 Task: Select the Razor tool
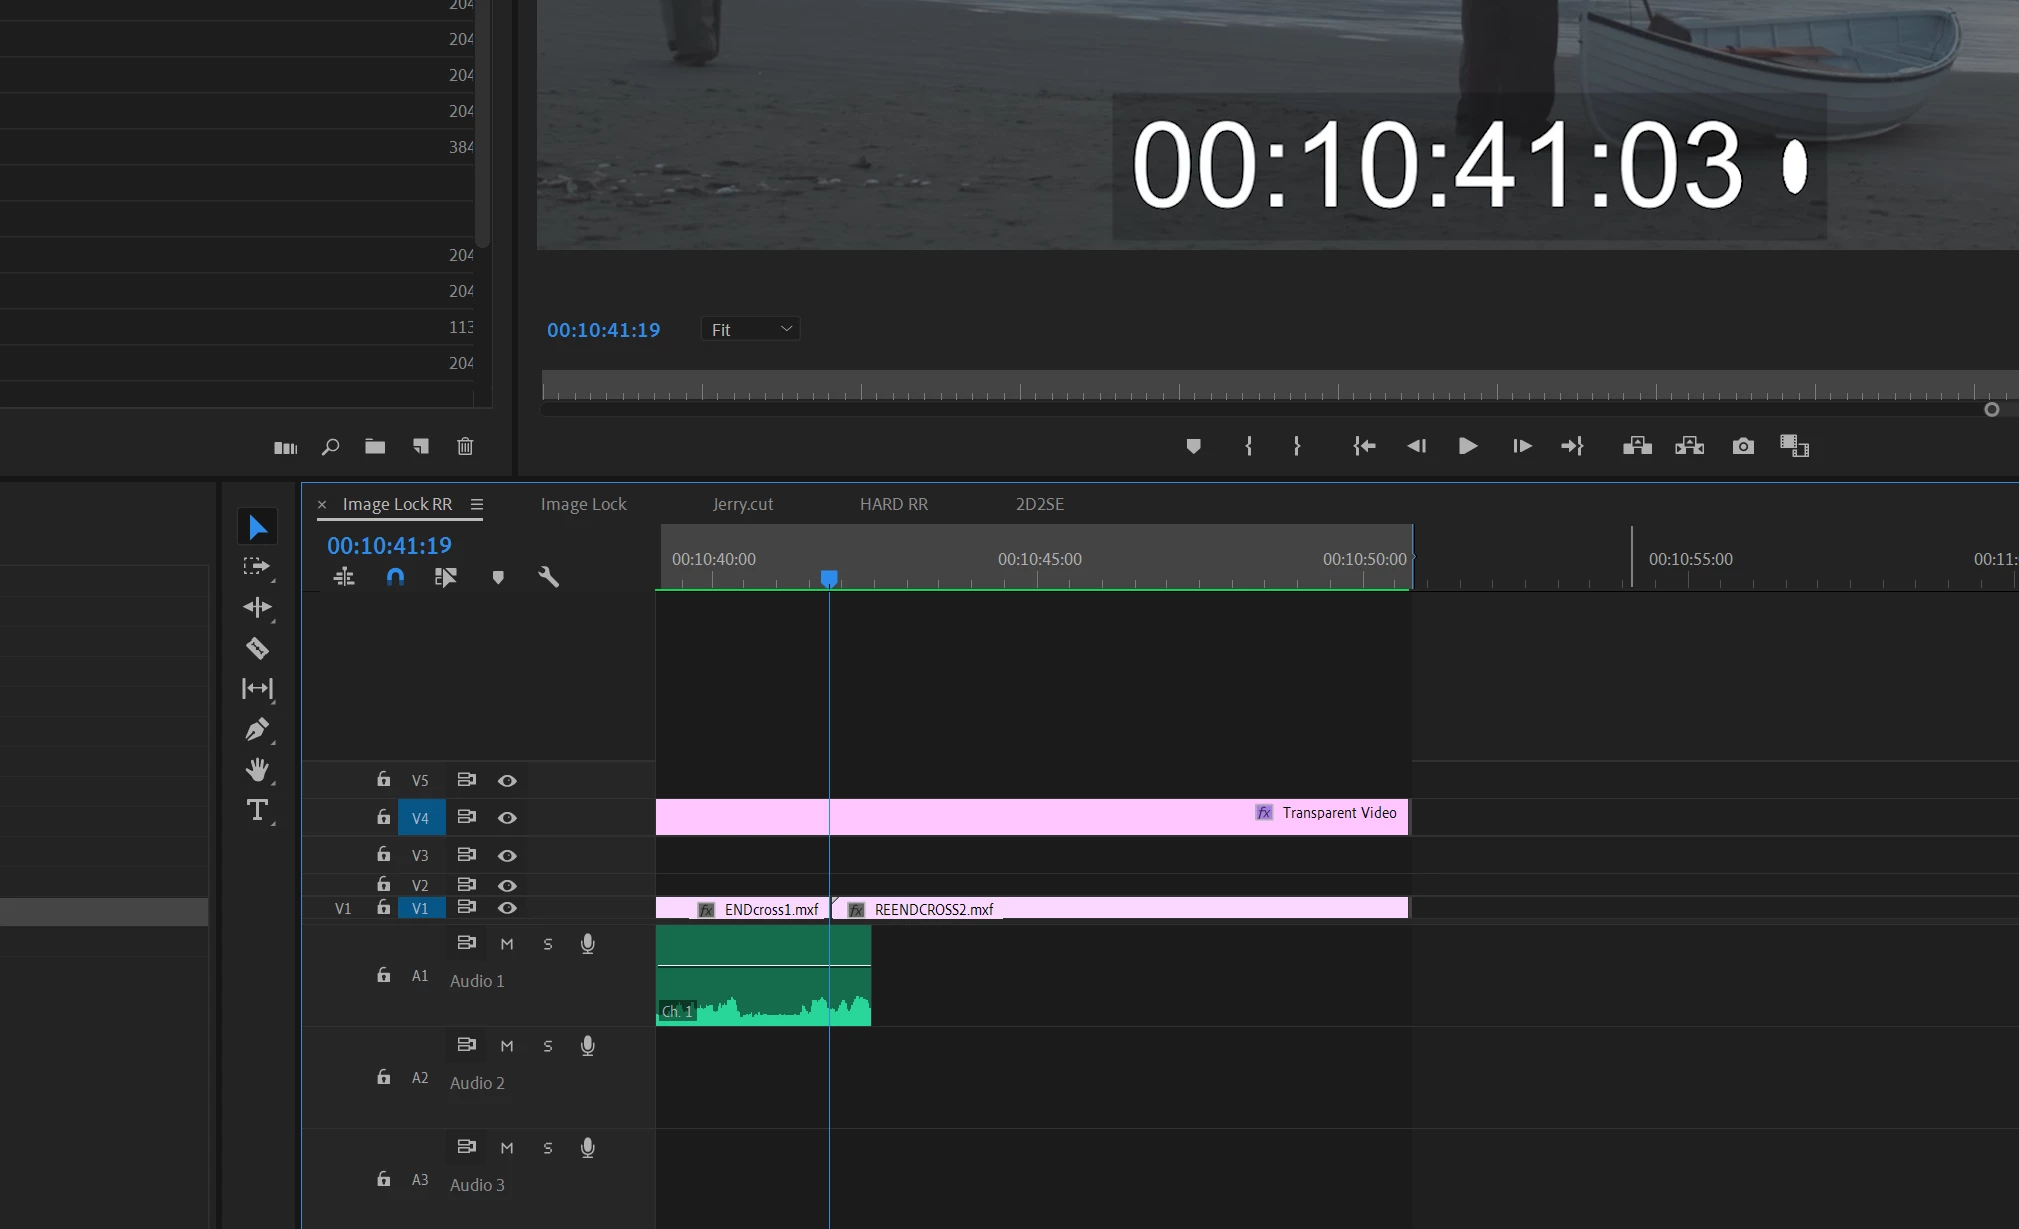click(x=257, y=648)
